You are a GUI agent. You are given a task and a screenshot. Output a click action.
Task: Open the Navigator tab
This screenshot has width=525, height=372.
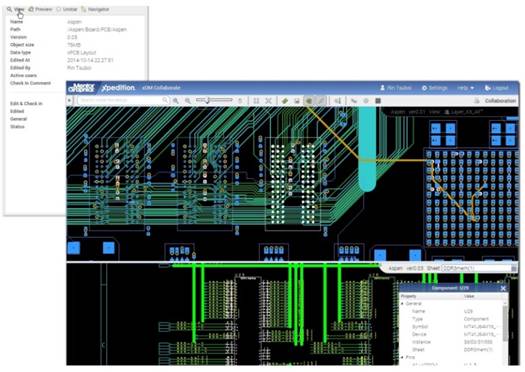95,9
